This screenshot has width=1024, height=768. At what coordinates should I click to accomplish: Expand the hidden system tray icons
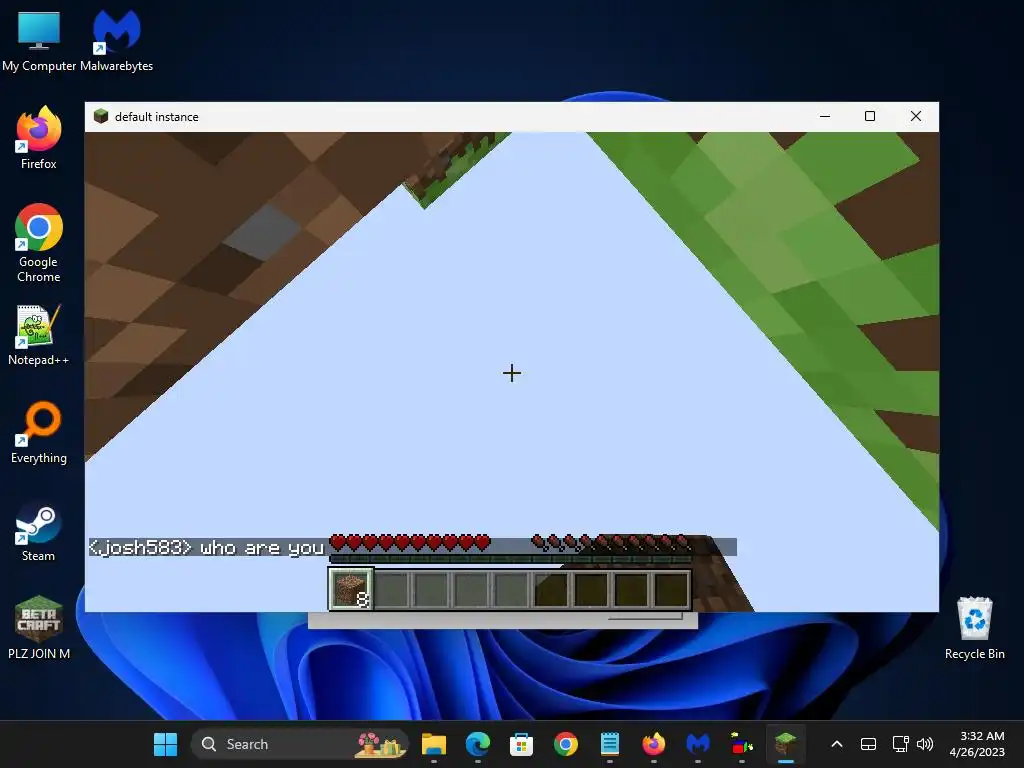[x=837, y=744]
